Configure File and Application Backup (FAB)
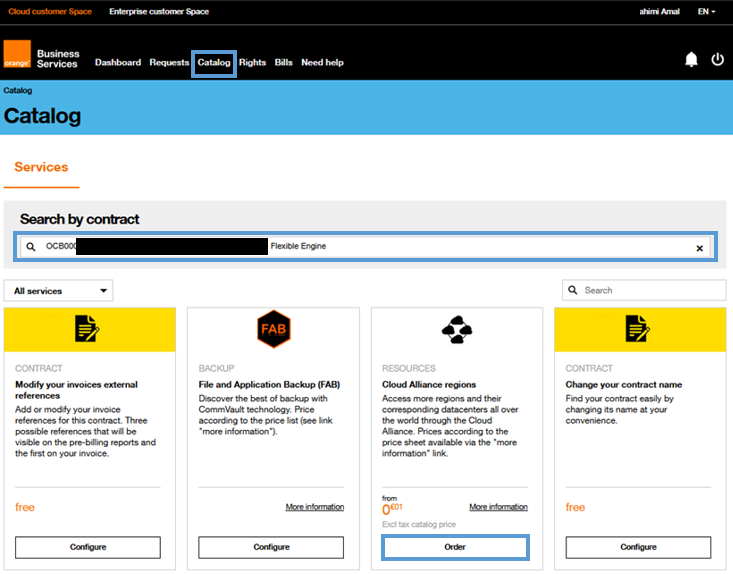This screenshot has width=733, height=574. tap(271, 547)
